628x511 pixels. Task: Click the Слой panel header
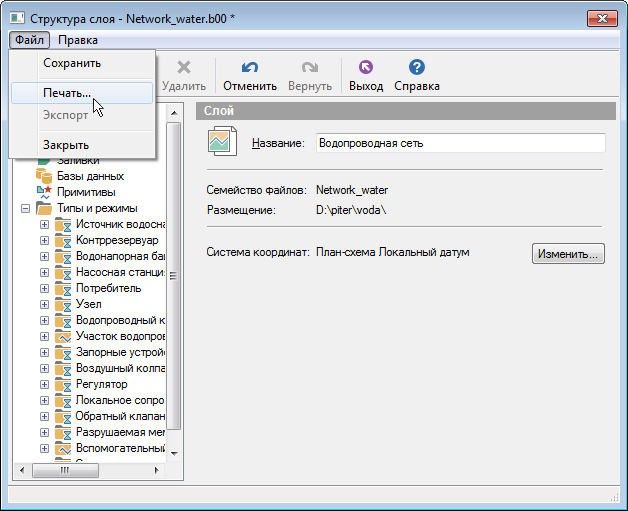pos(406,111)
